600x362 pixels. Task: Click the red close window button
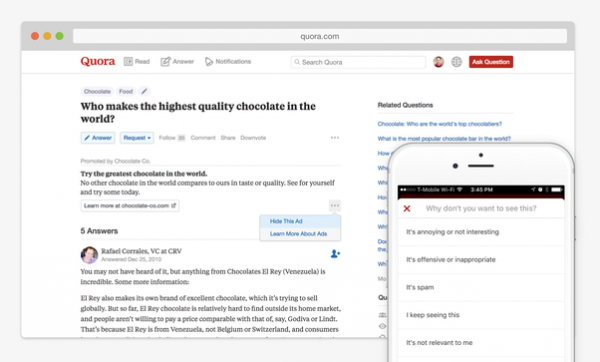pos(35,36)
